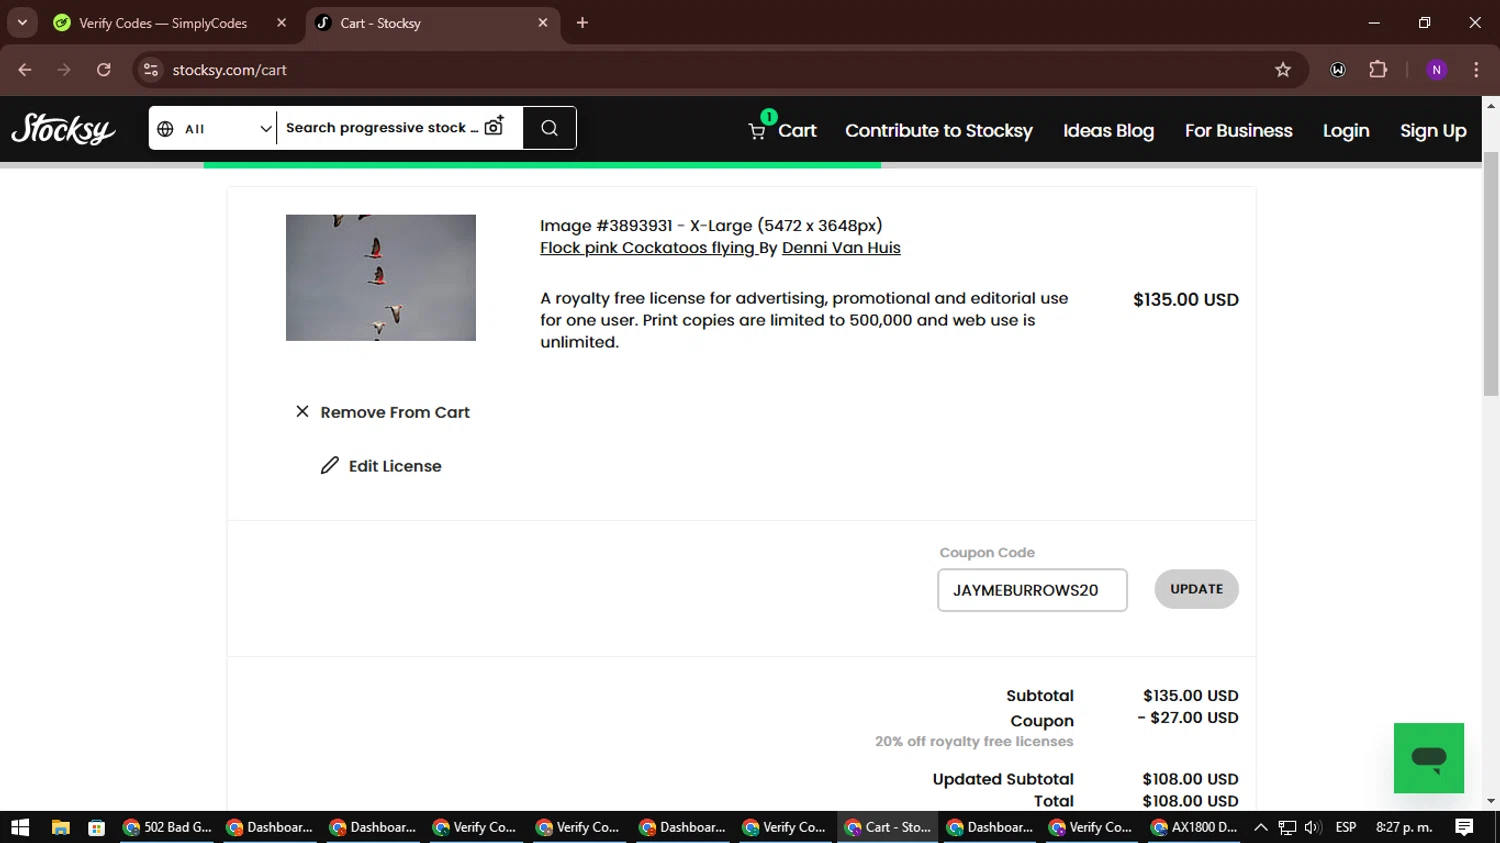Open network settings tray icon
This screenshot has width=1500, height=843.
(x=1287, y=827)
